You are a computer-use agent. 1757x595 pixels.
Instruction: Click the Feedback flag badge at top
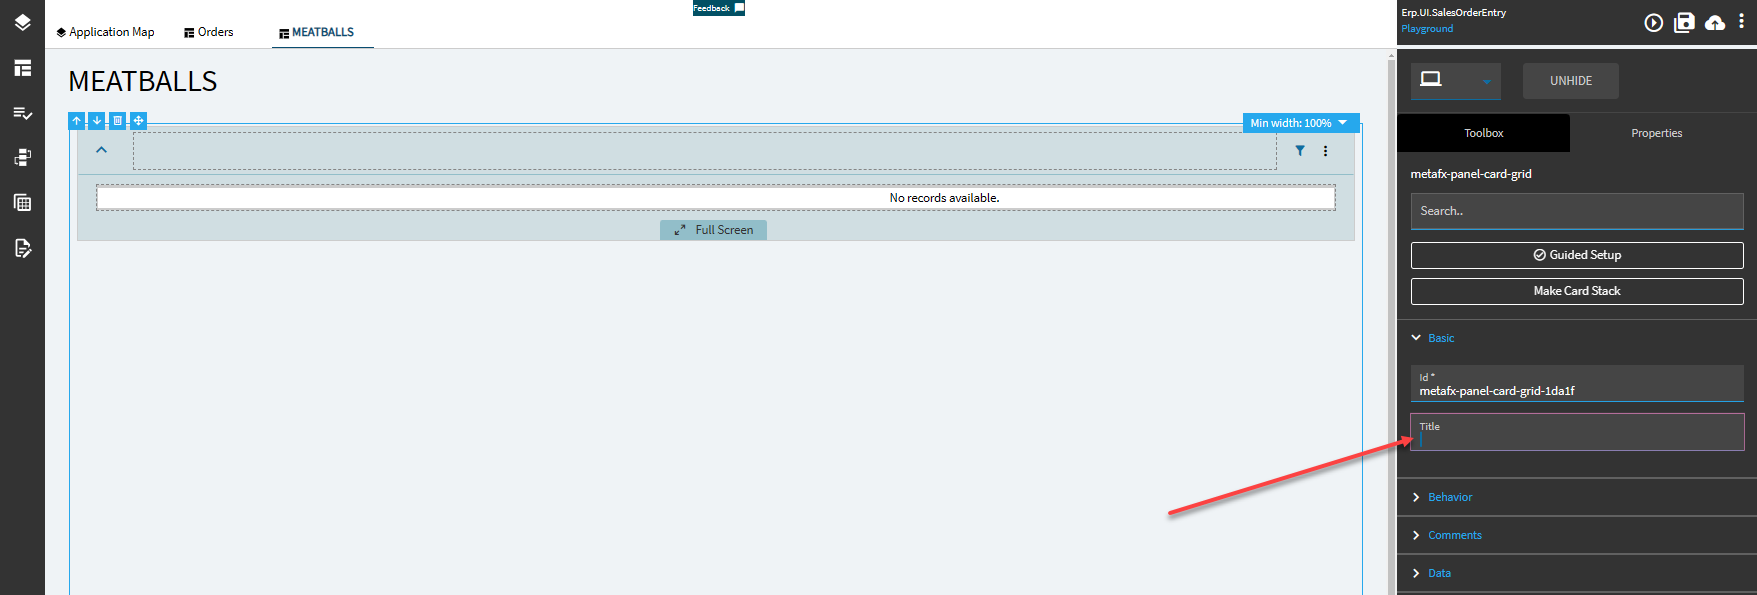[x=719, y=8]
